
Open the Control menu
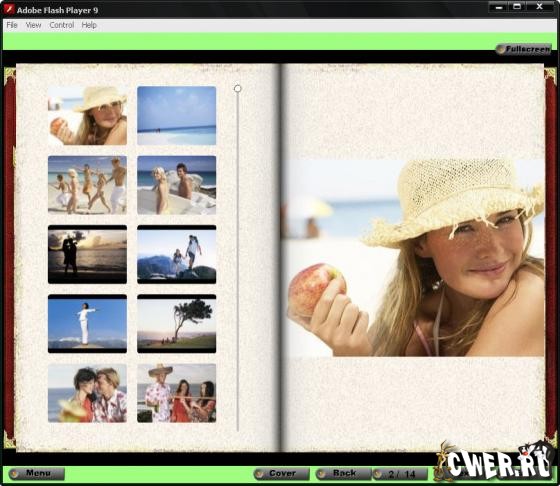pyautogui.click(x=62, y=25)
